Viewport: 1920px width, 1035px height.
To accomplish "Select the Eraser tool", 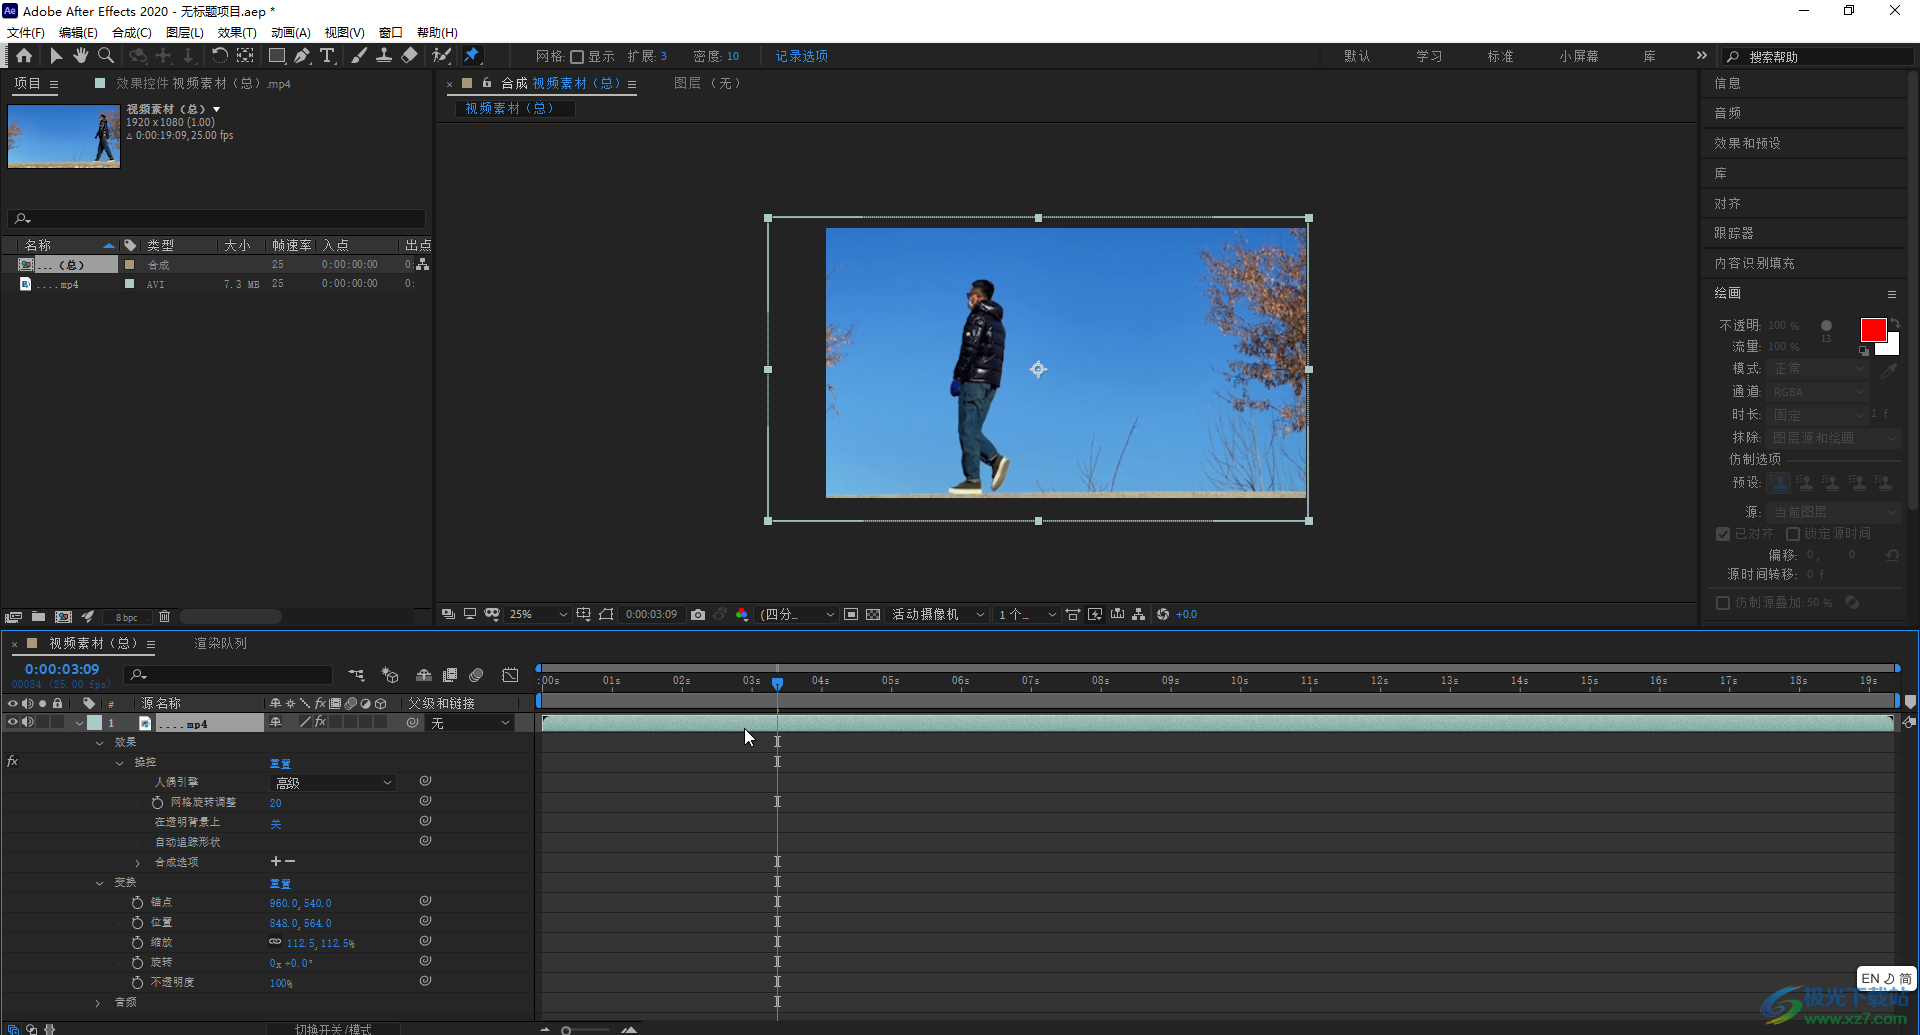I will click(x=409, y=56).
